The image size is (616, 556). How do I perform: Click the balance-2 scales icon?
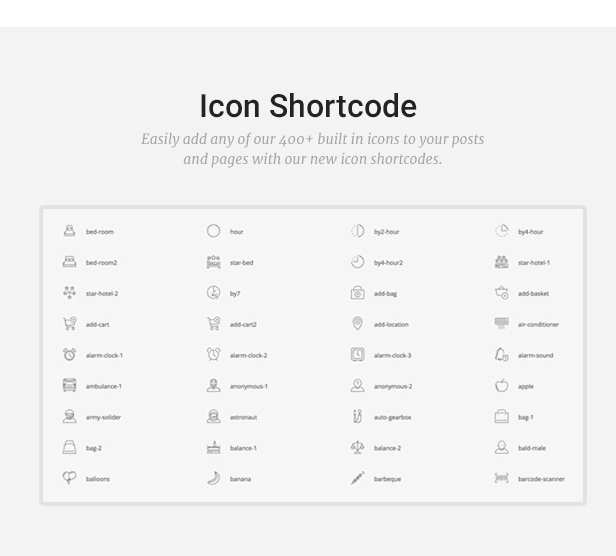point(357,448)
